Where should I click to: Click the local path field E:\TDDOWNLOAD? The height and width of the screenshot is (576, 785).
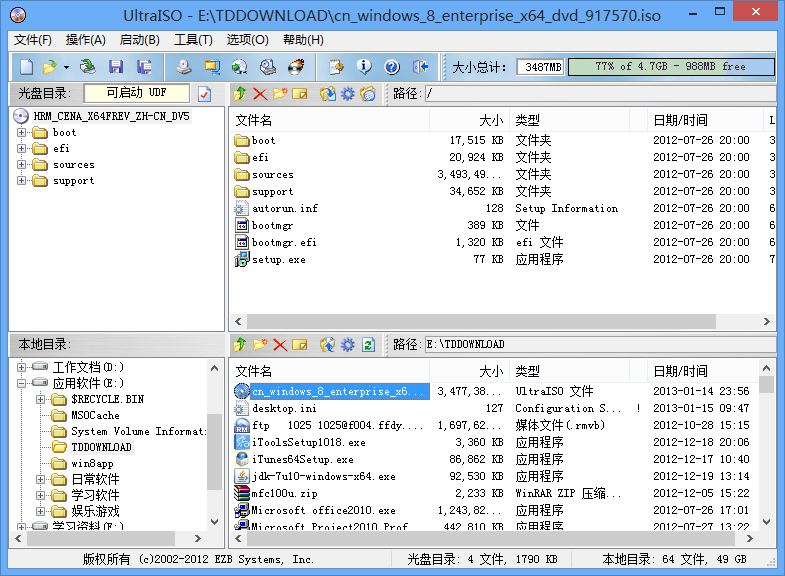600,345
